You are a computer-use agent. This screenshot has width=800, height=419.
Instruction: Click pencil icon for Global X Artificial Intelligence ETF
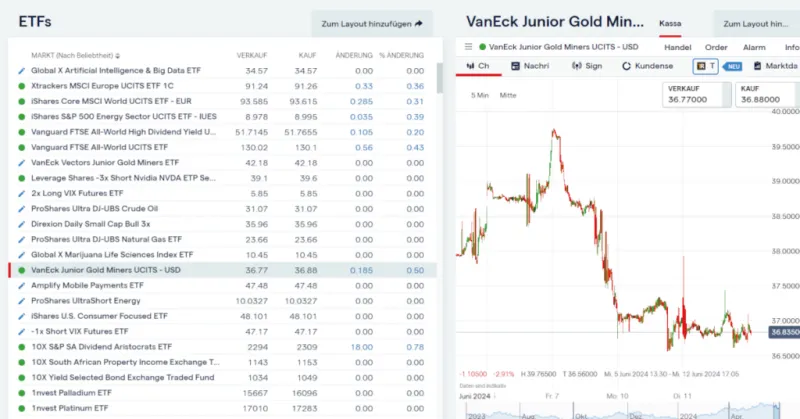(x=21, y=71)
